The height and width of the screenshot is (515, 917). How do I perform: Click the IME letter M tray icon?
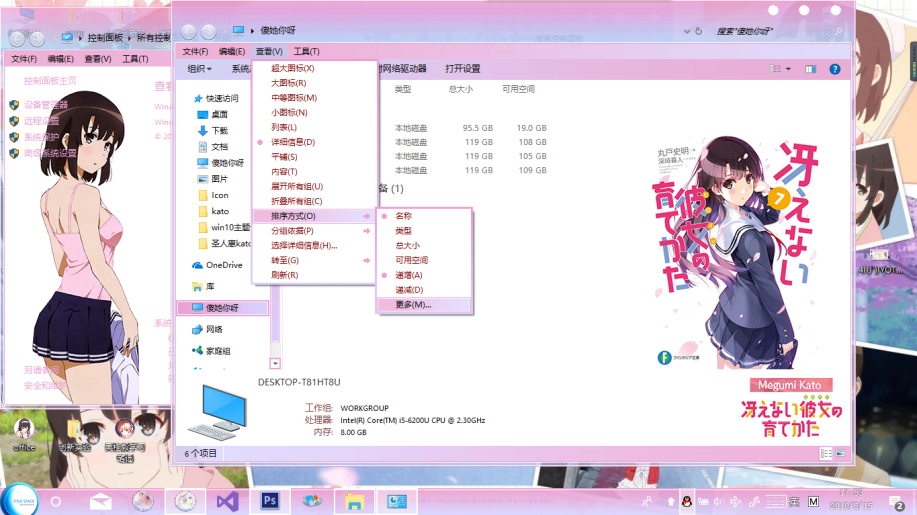(x=813, y=502)
